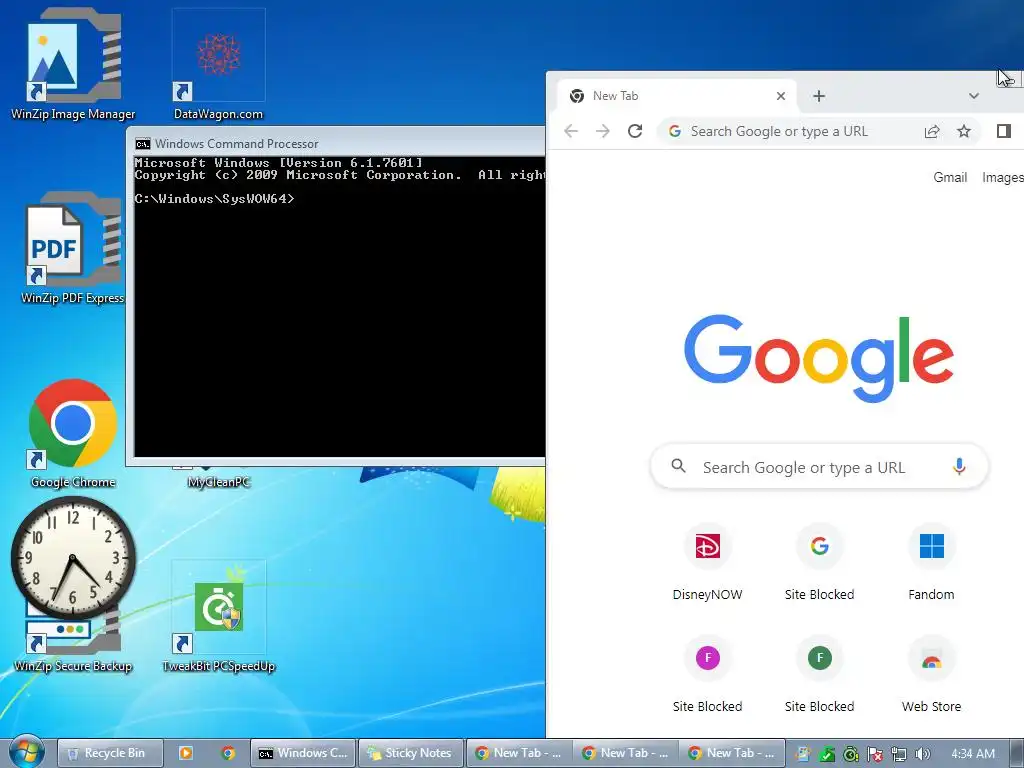The image size is (1024, 768).
Task: Select the New Tab tab in Chrome
Action: 676,96
